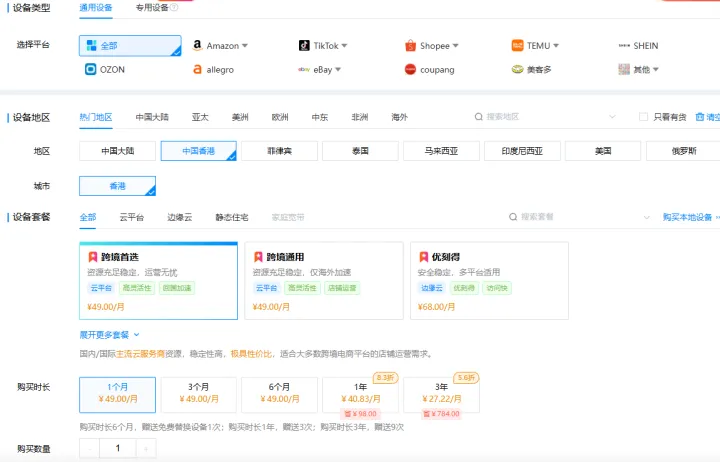Click the 清空 trash icon

tap(699, 117)
